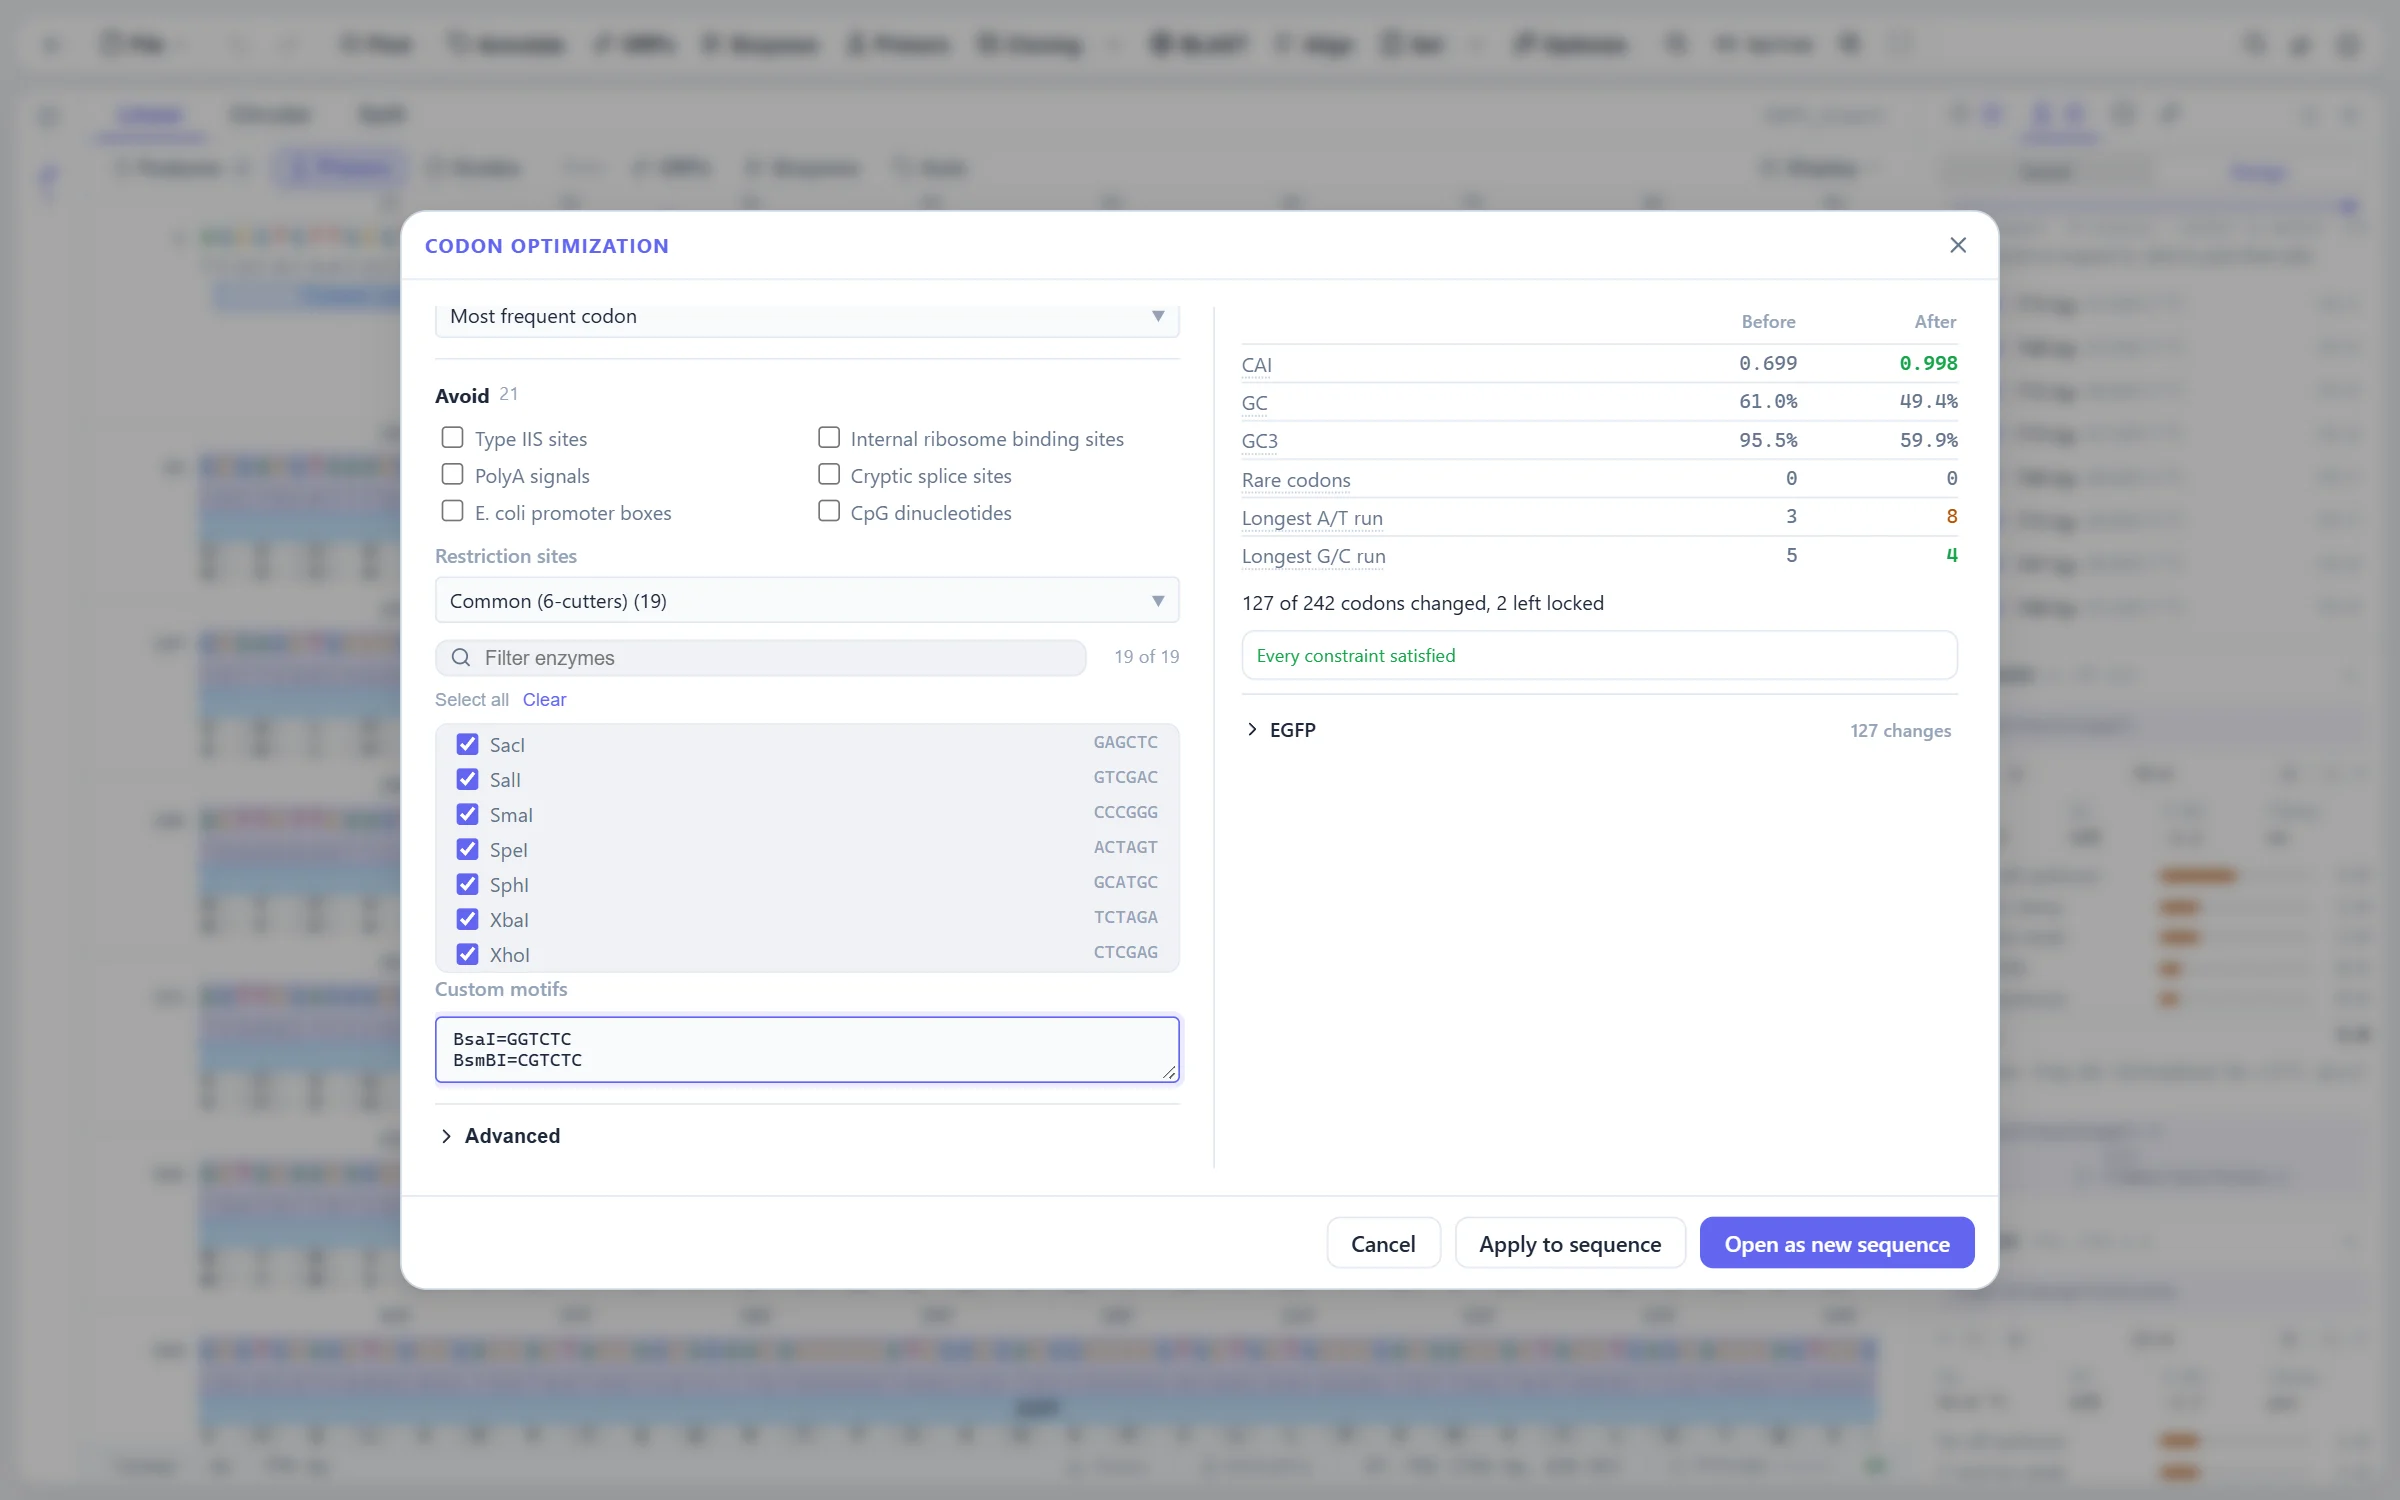
Task: Close the Codon Optimization dialog
Action: click(1957, 245)
